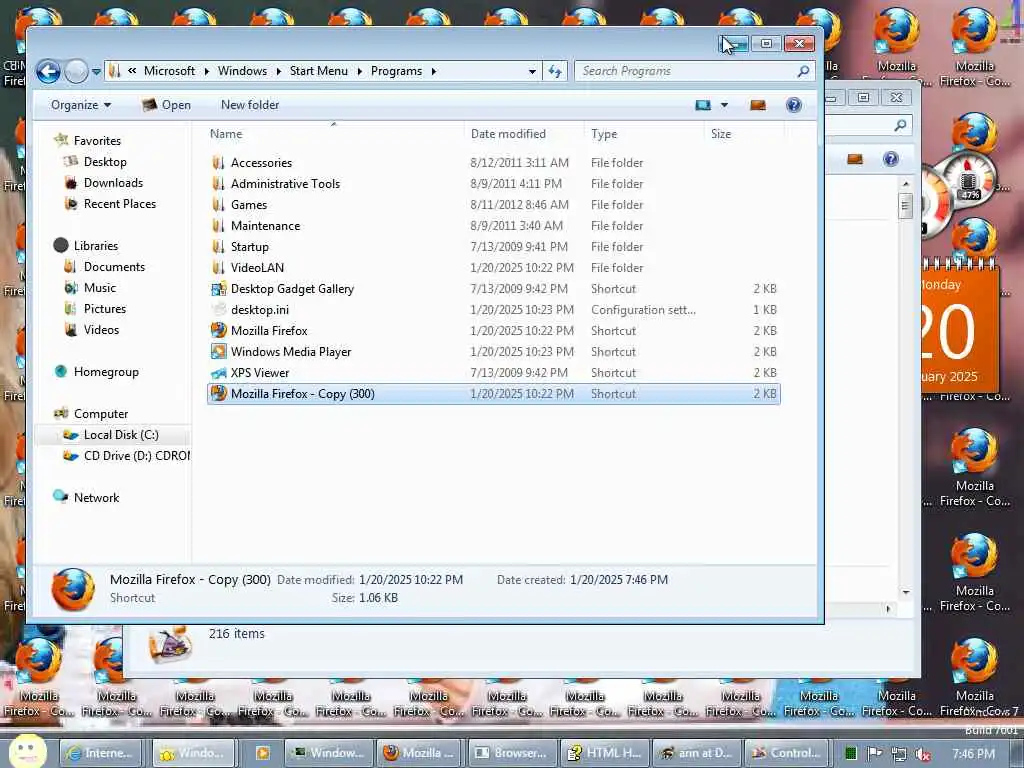This screenshot has width=1024, height=768.
Task: Select the Mozilla Firefox shortcut icon
Action: [x=219, y=330]
